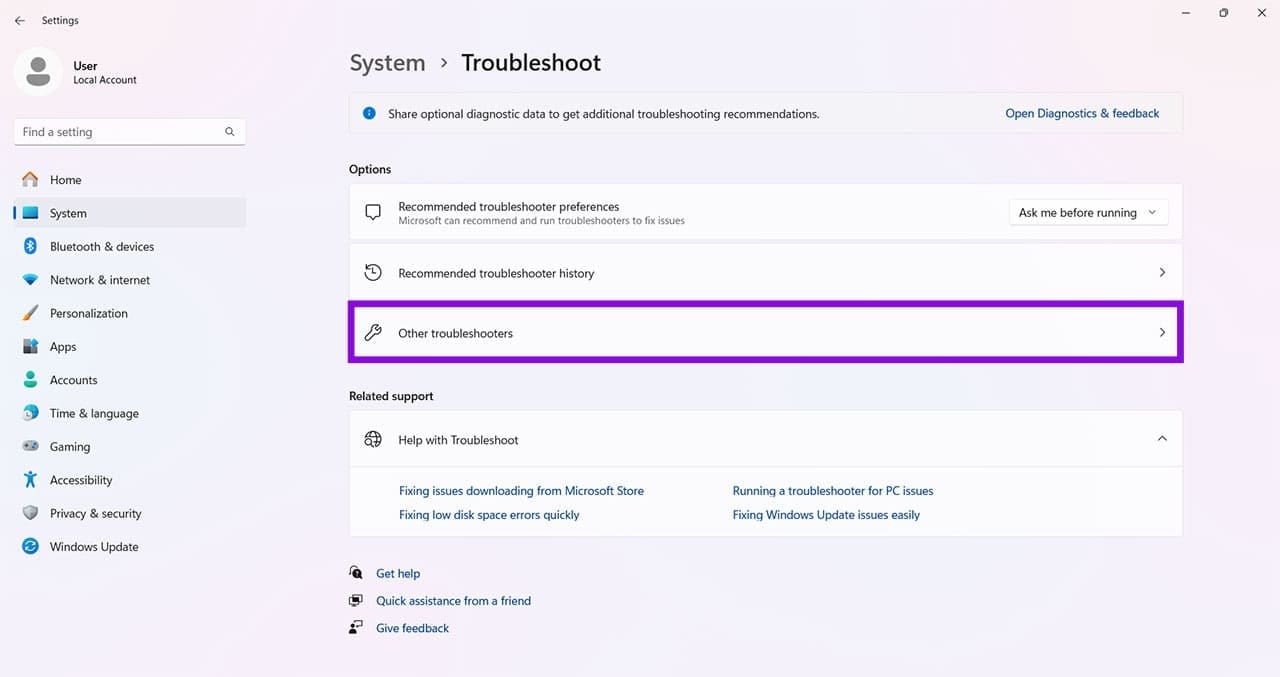Open Other troubleshooters chevron
Viewport: 1280px width, 677px height.
(1162, 333)
